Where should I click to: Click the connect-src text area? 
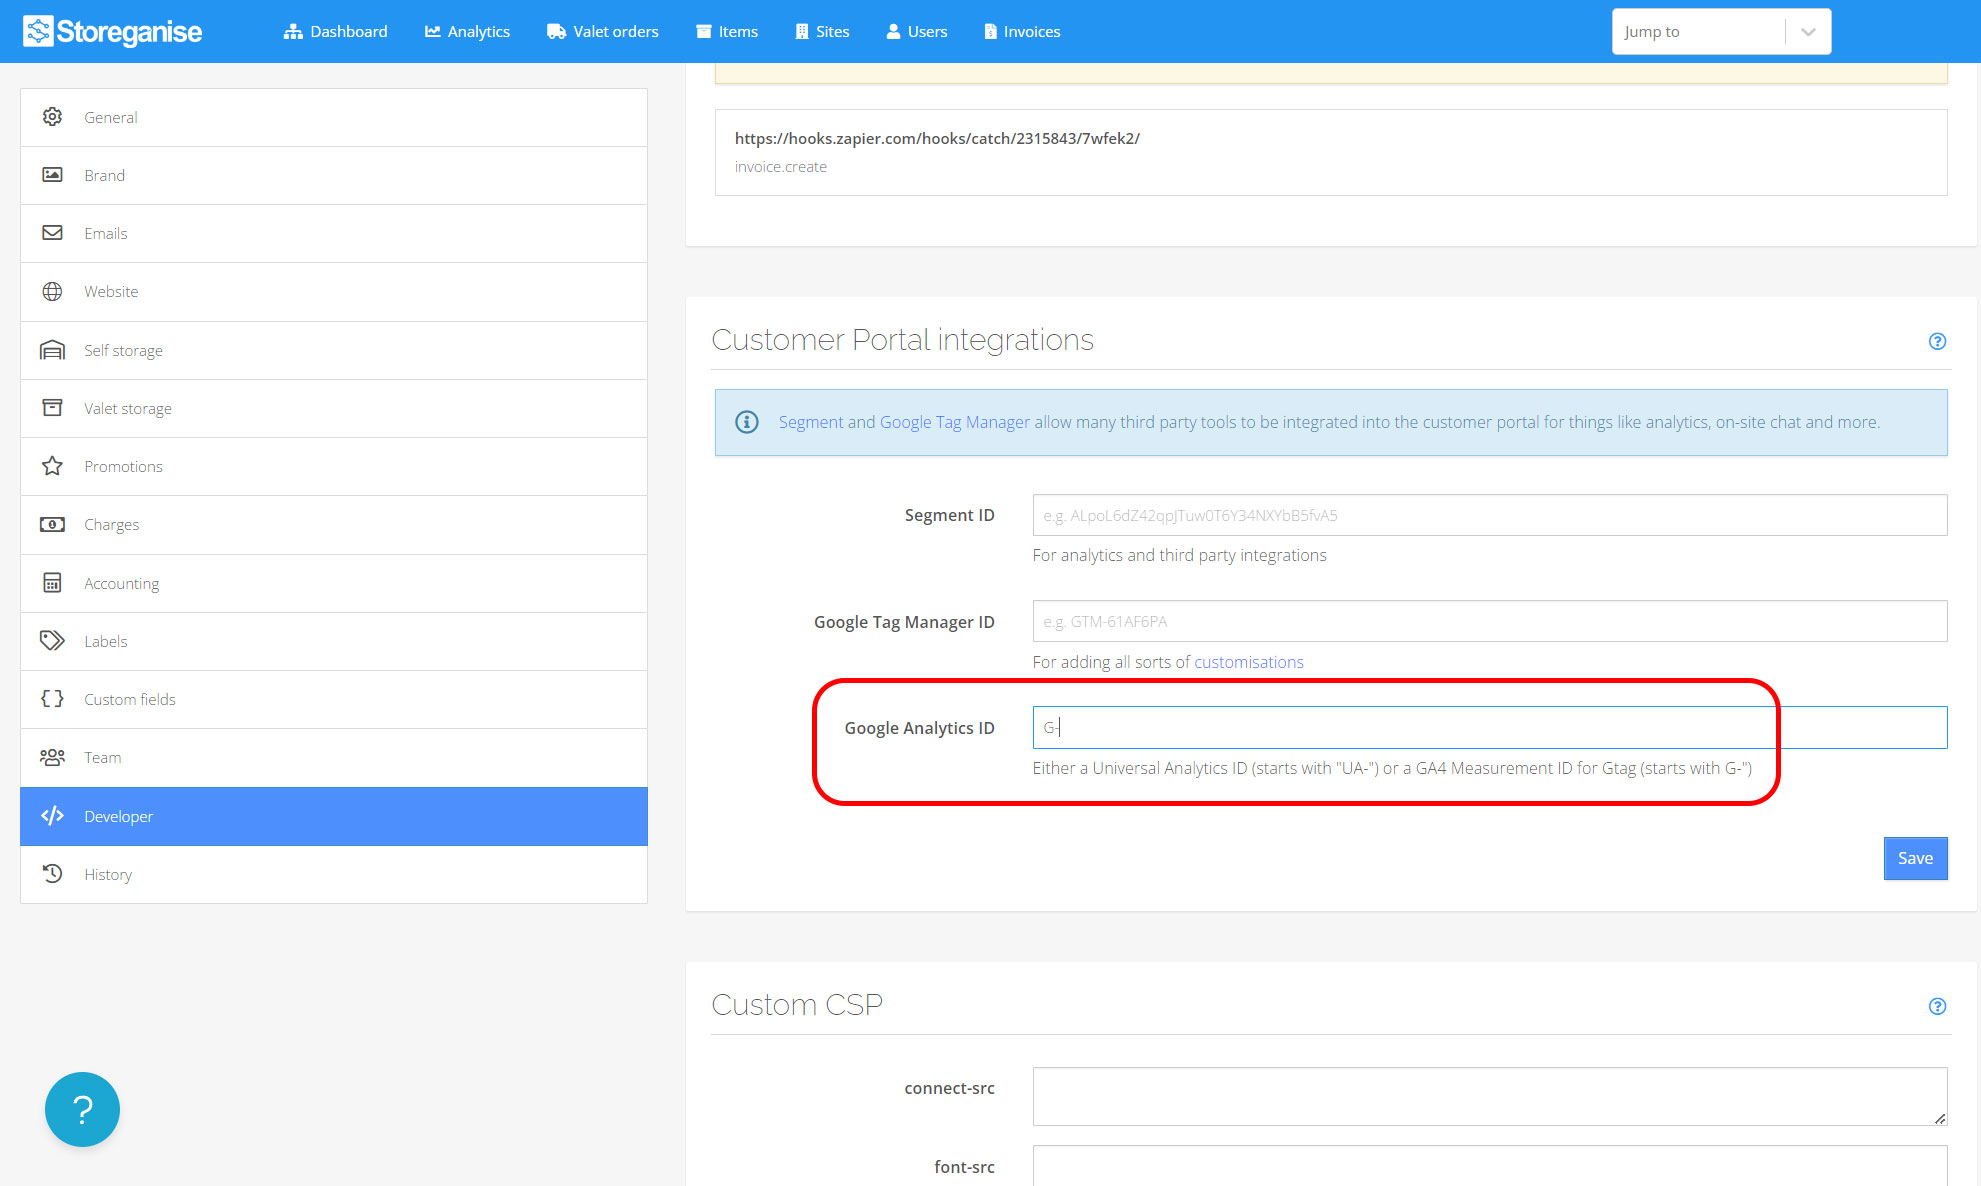pos(1489,1096)
